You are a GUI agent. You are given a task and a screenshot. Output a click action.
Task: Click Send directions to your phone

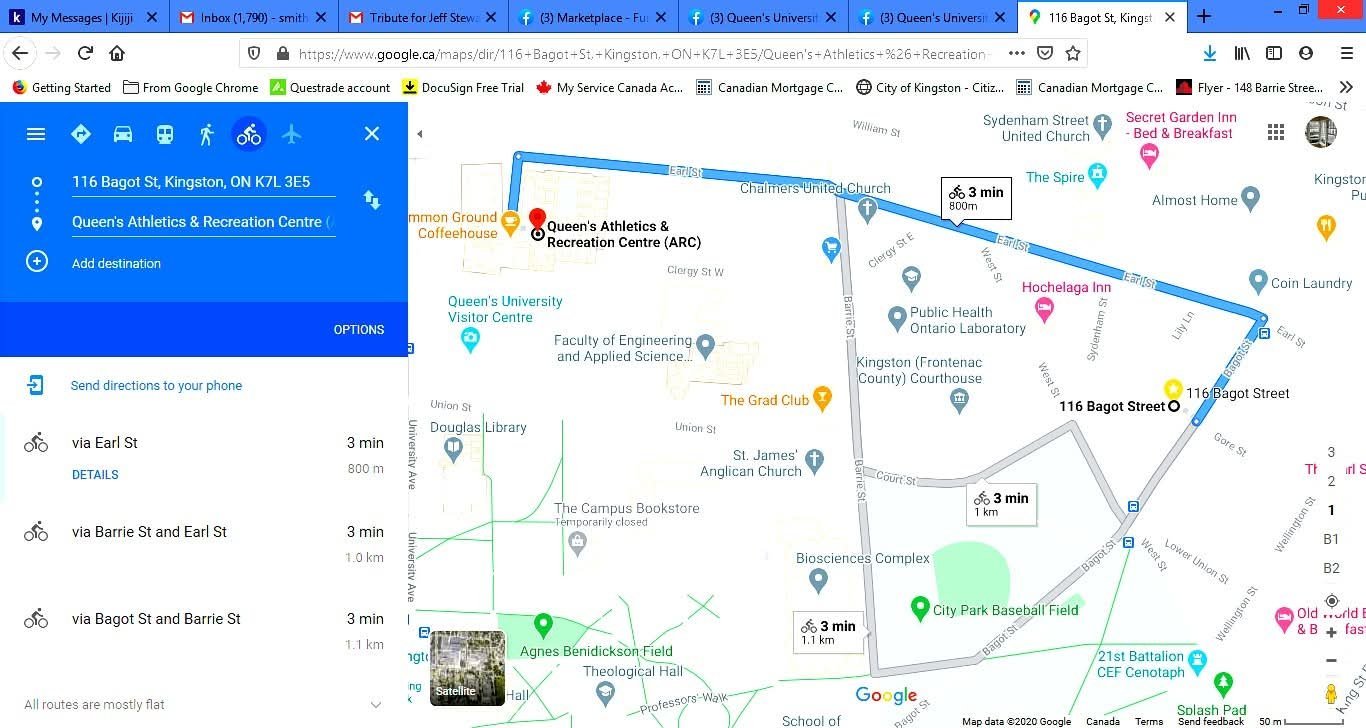point(156,385)
